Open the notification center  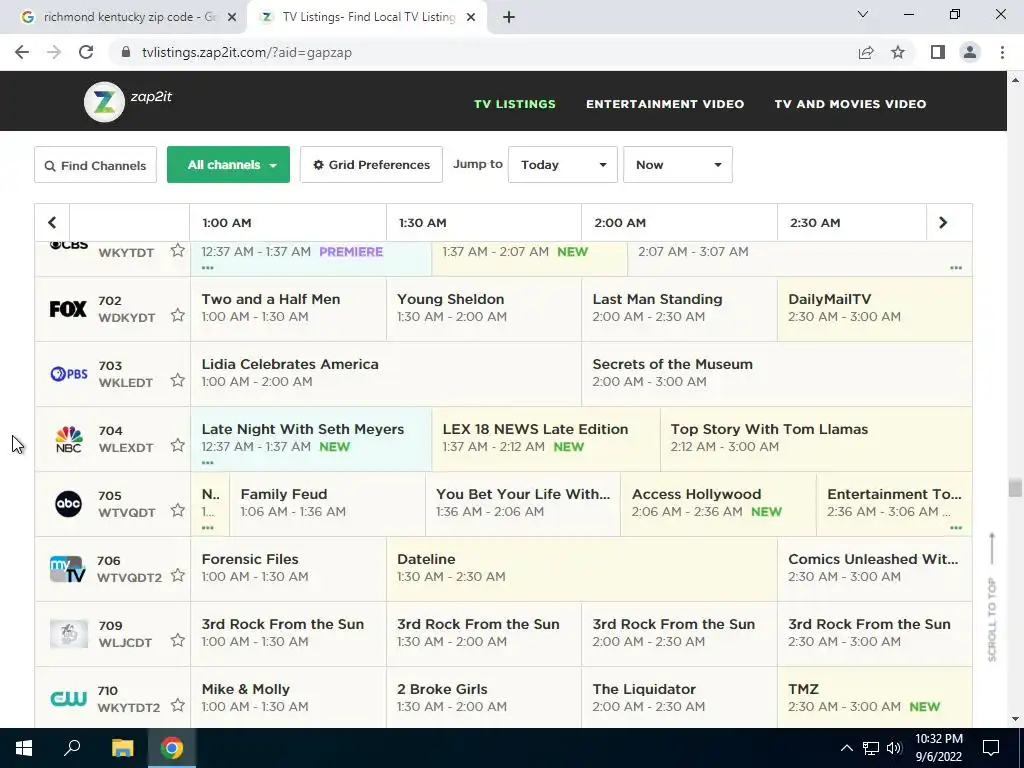pyautogui.click(x=991, y=748)
